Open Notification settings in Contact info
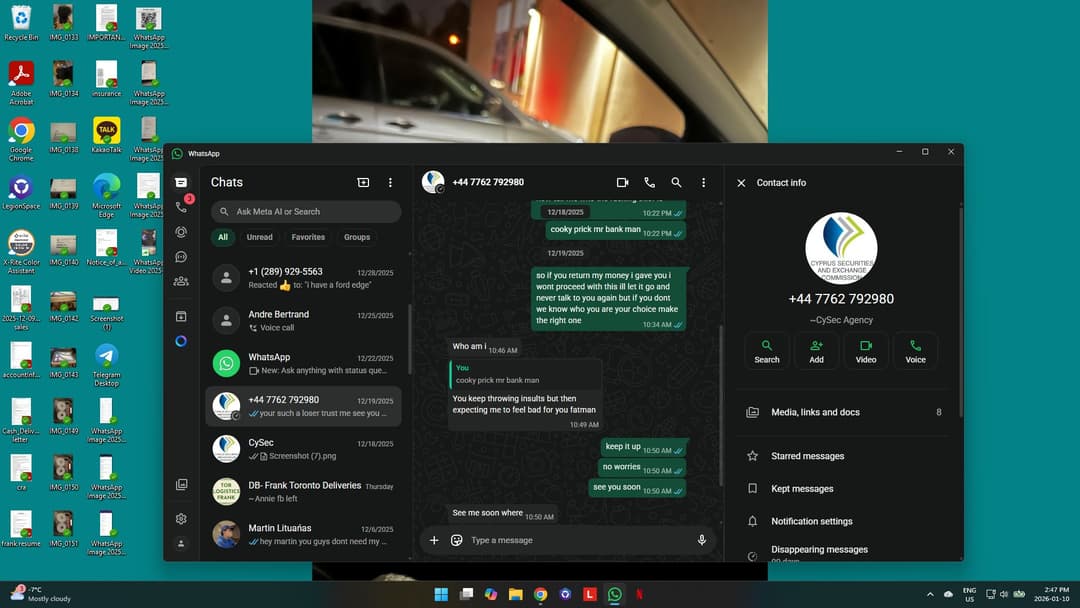The width and height of the screenshot is (1080, 608). point(844,521)
